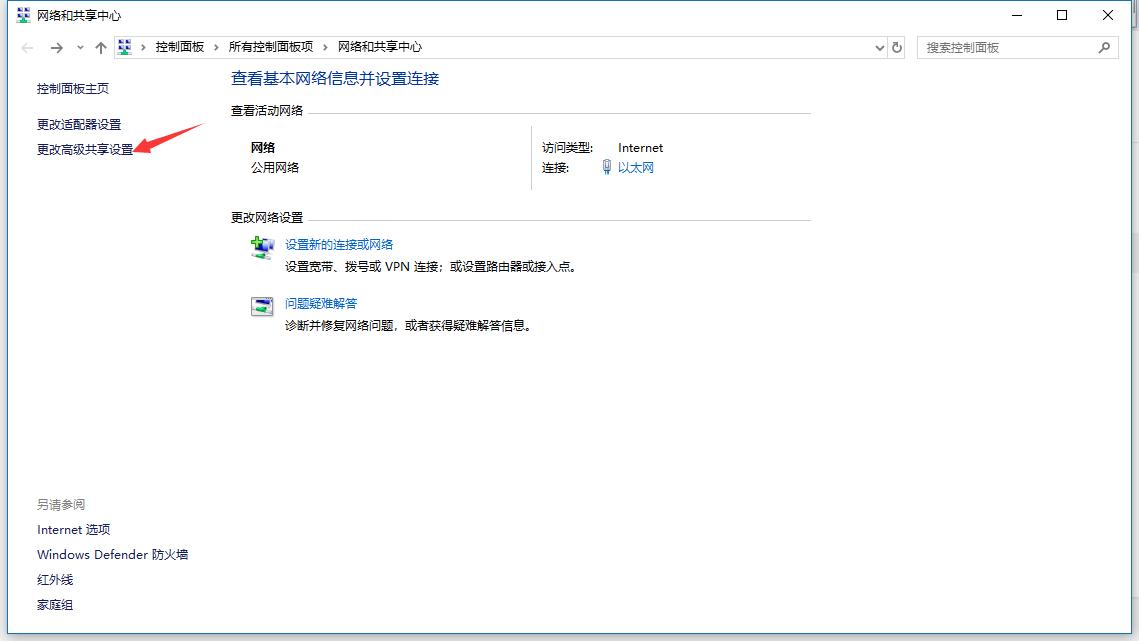Click the network icon inside the address bar

(x=125, y=46)
